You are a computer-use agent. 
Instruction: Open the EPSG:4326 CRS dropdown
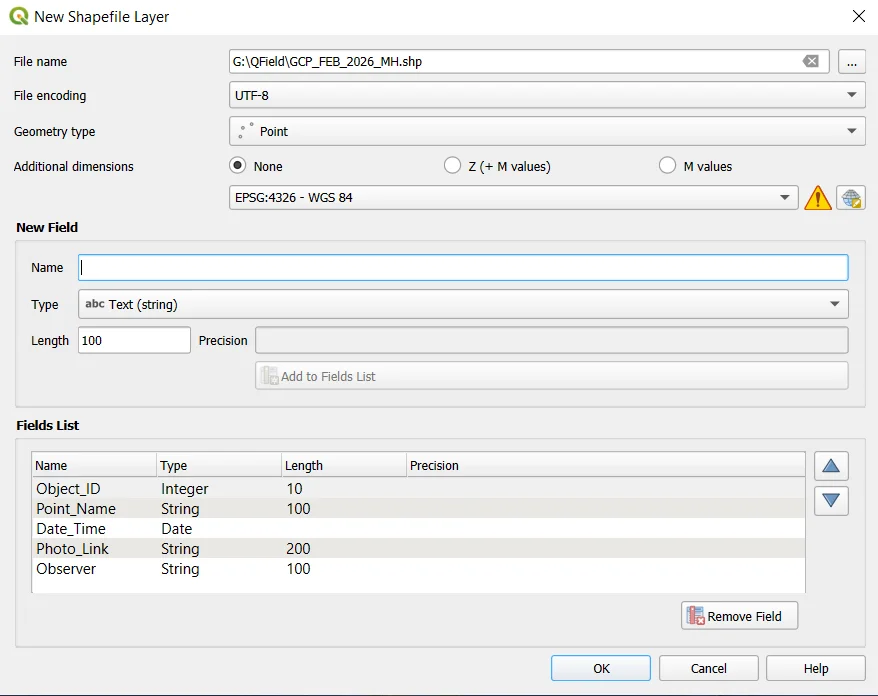786,197
